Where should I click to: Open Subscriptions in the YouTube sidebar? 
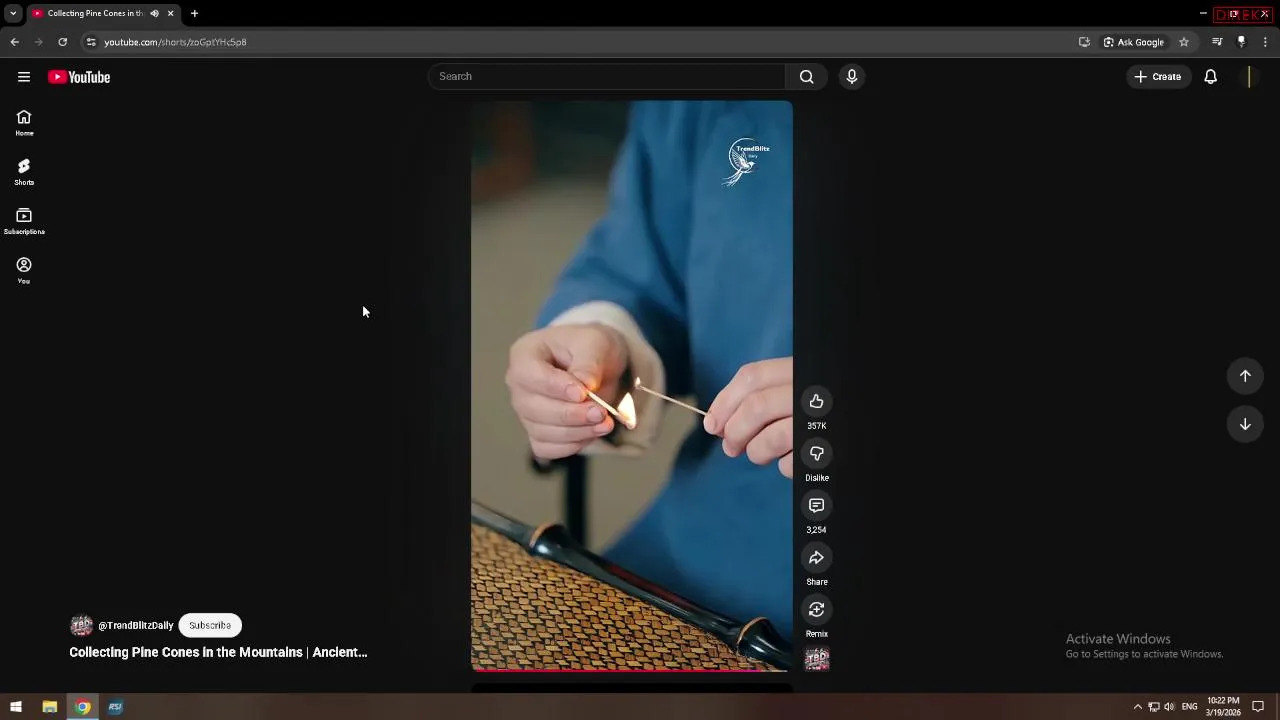coord(24,221)
